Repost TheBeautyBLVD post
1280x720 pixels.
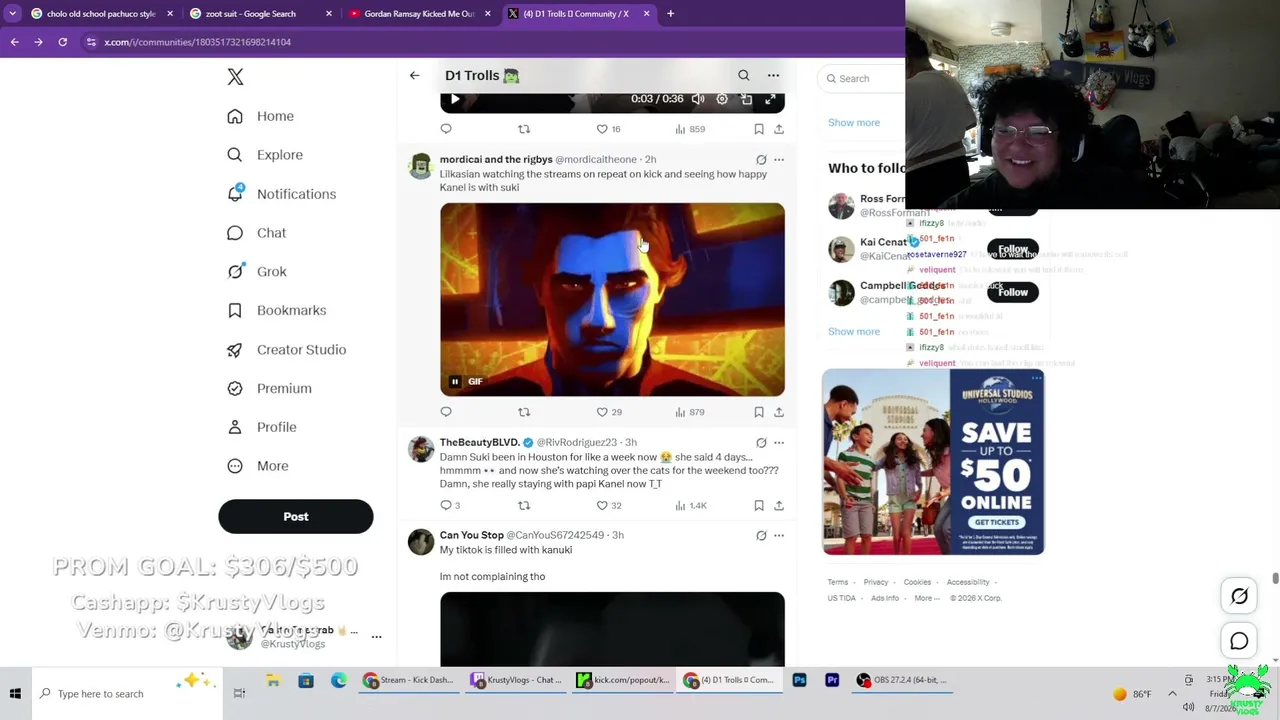coord(524,505)
